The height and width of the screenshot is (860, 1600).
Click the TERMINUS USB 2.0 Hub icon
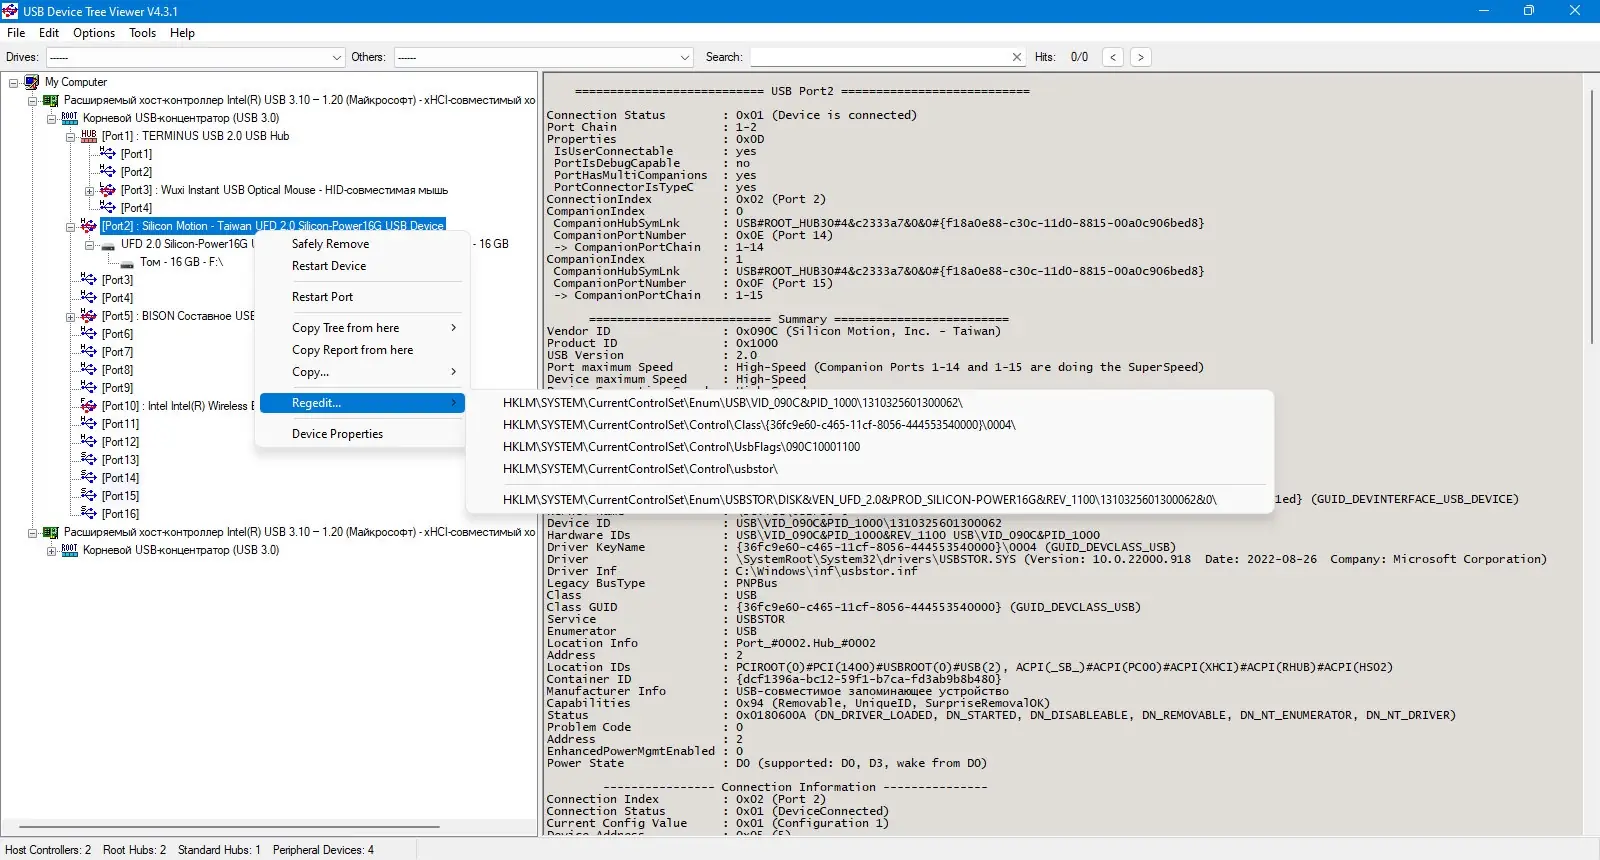[x=88, y=136]
